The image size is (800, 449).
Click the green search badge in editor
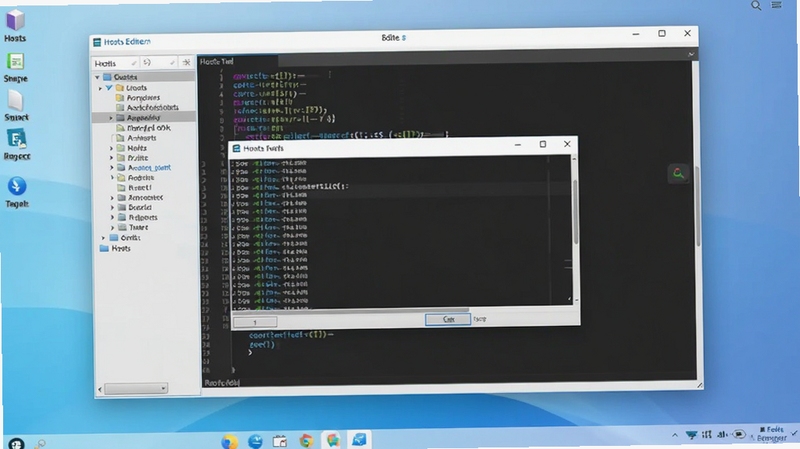pyautogui.click(x=678, y=173)
